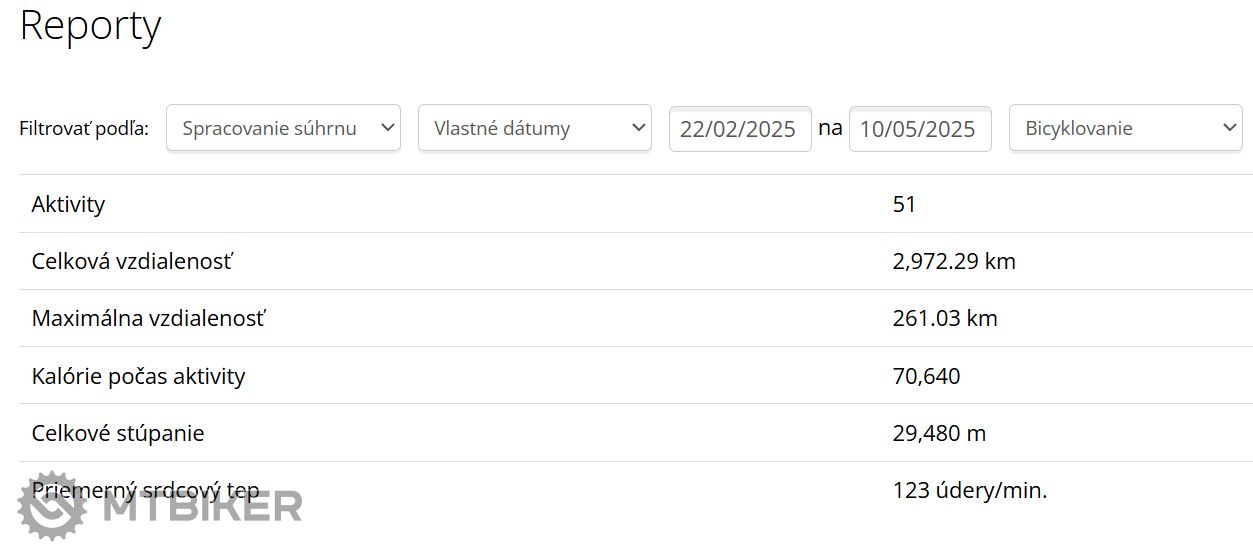Click the Maximálna vzdialenosť row label
Image resolution: width=1253 pixels, height=555 pixels.
pyautogui.click(x=149, y=319)
